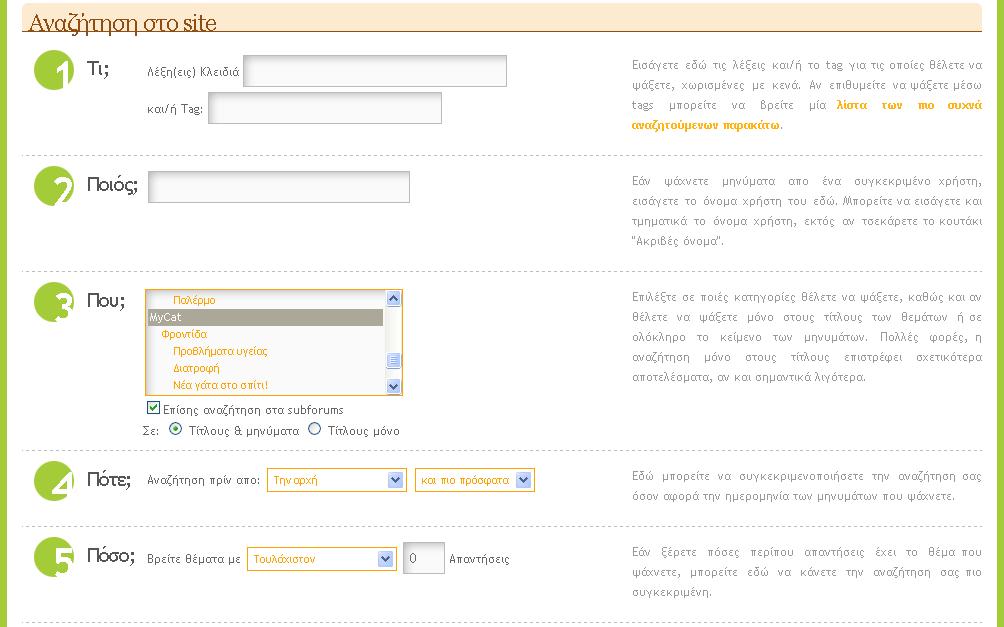Select 'Διατροφή' in the forum list

pyautogui.click(x=195, y=368)
